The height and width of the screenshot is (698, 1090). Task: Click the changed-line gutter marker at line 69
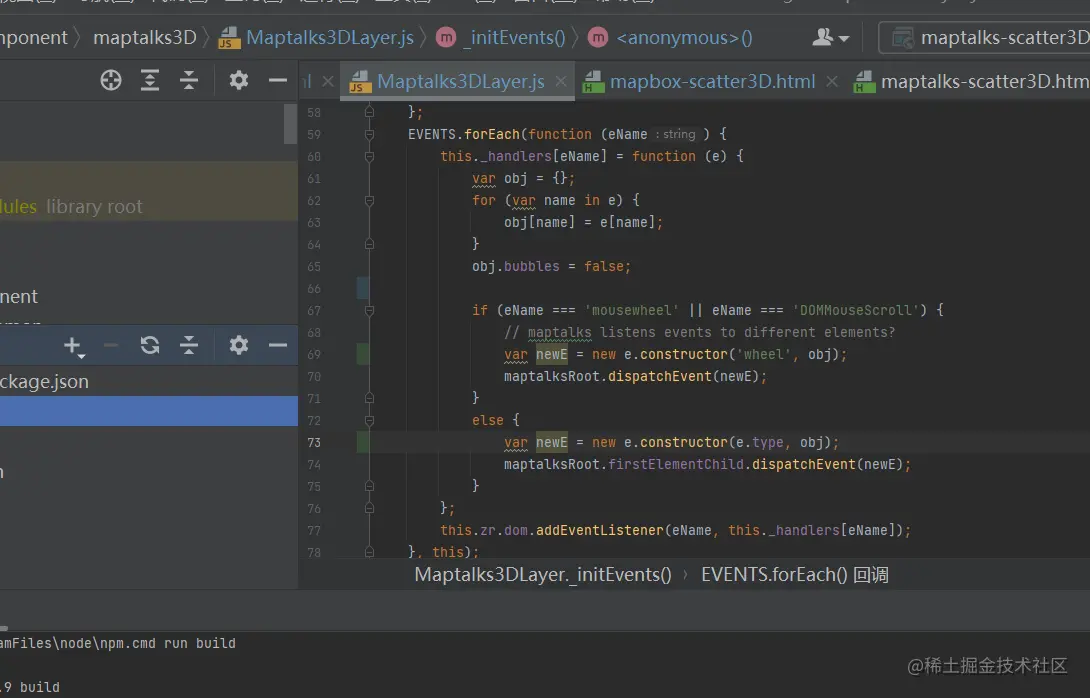[x=362, y=355]
